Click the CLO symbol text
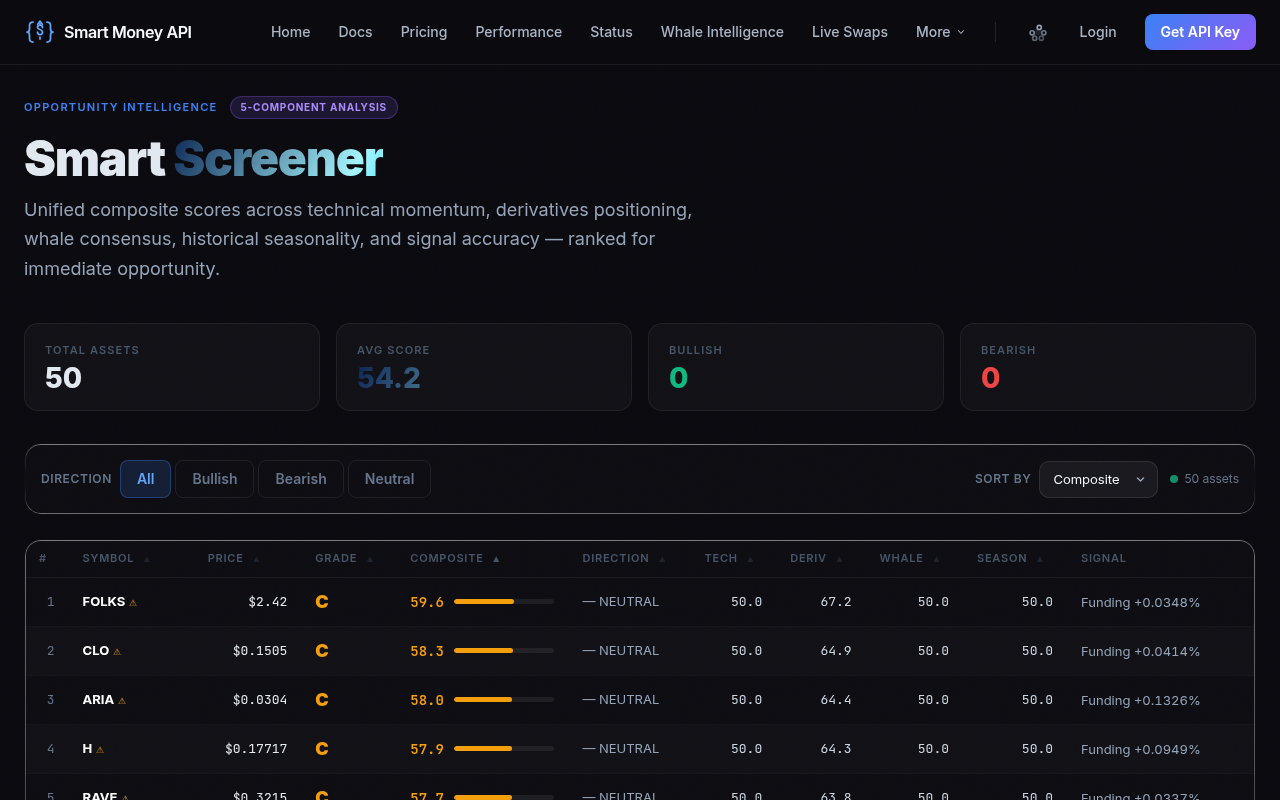The height and width of the screenshot is (800, 1280). coord(96,651)
